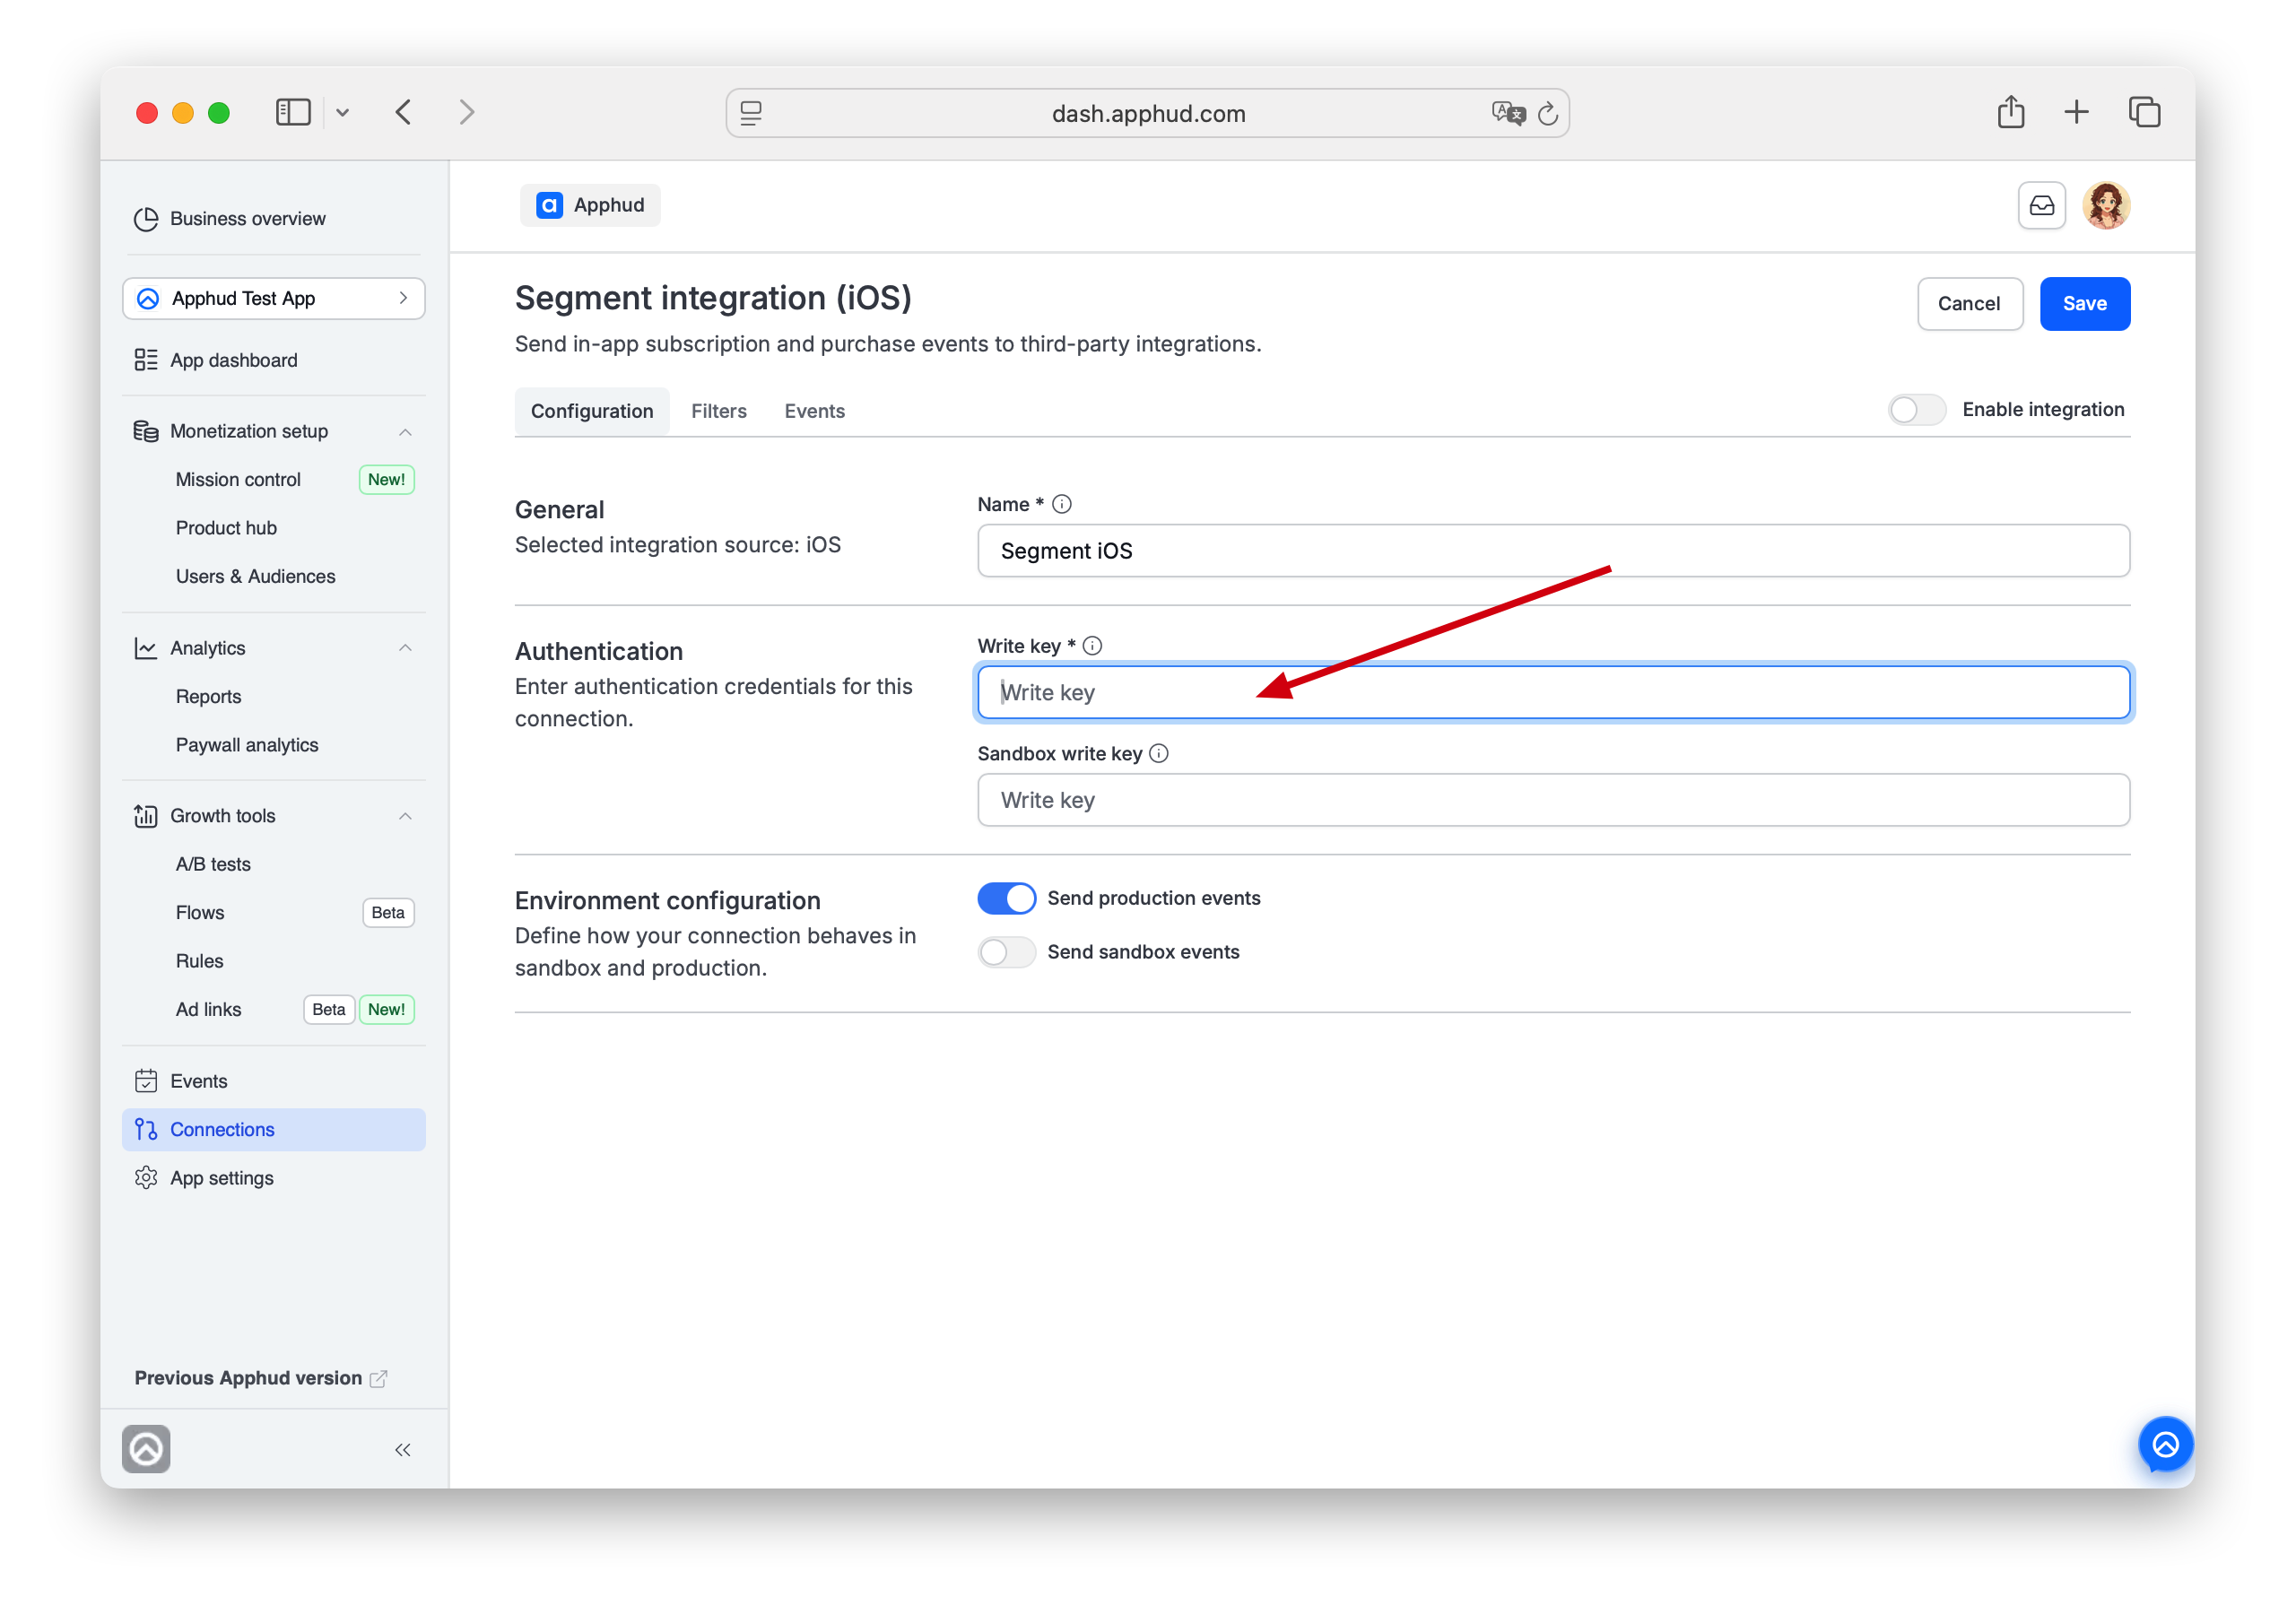The height and width of the screenshot is (1623, 2296).
Task: Open the inbox notifications icon
Action: point(2041,206)
